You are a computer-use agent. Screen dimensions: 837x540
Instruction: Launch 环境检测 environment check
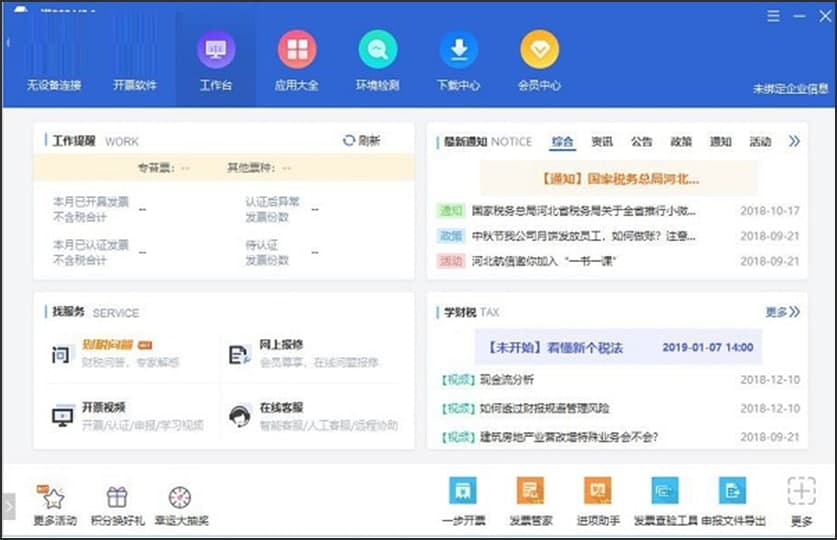point(378,50)
